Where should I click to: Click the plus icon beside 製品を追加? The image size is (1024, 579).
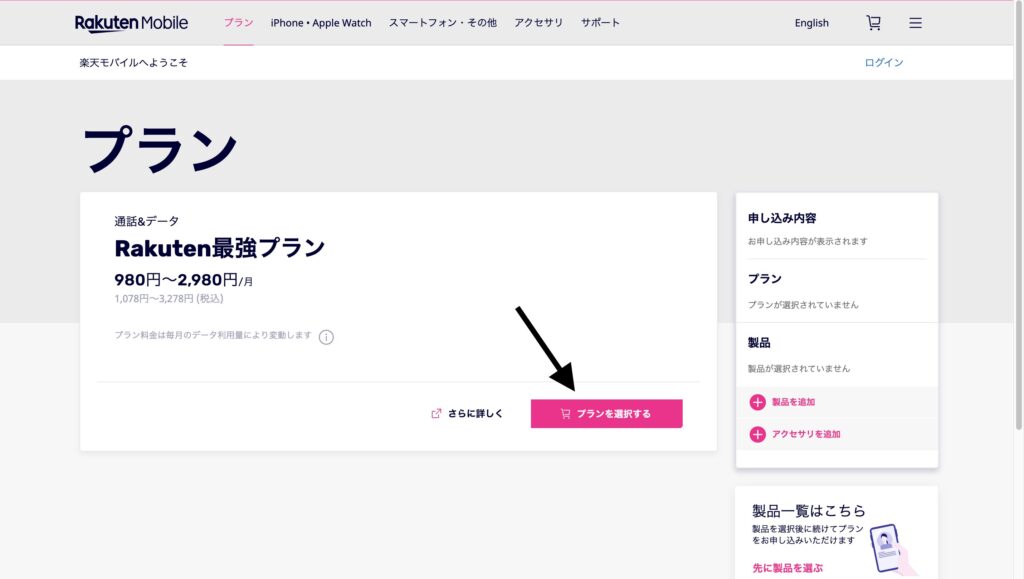pyautogui.click(x=757, y=402)
